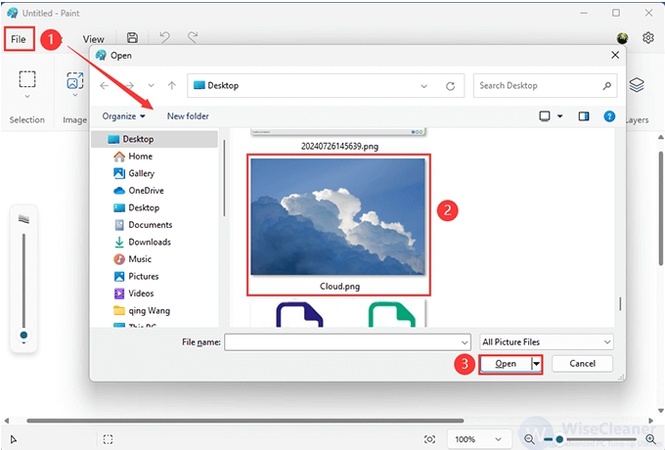The image size is (665, 450).
Task: Open the All Picture Files type dropdown
Action: (546, 342)
